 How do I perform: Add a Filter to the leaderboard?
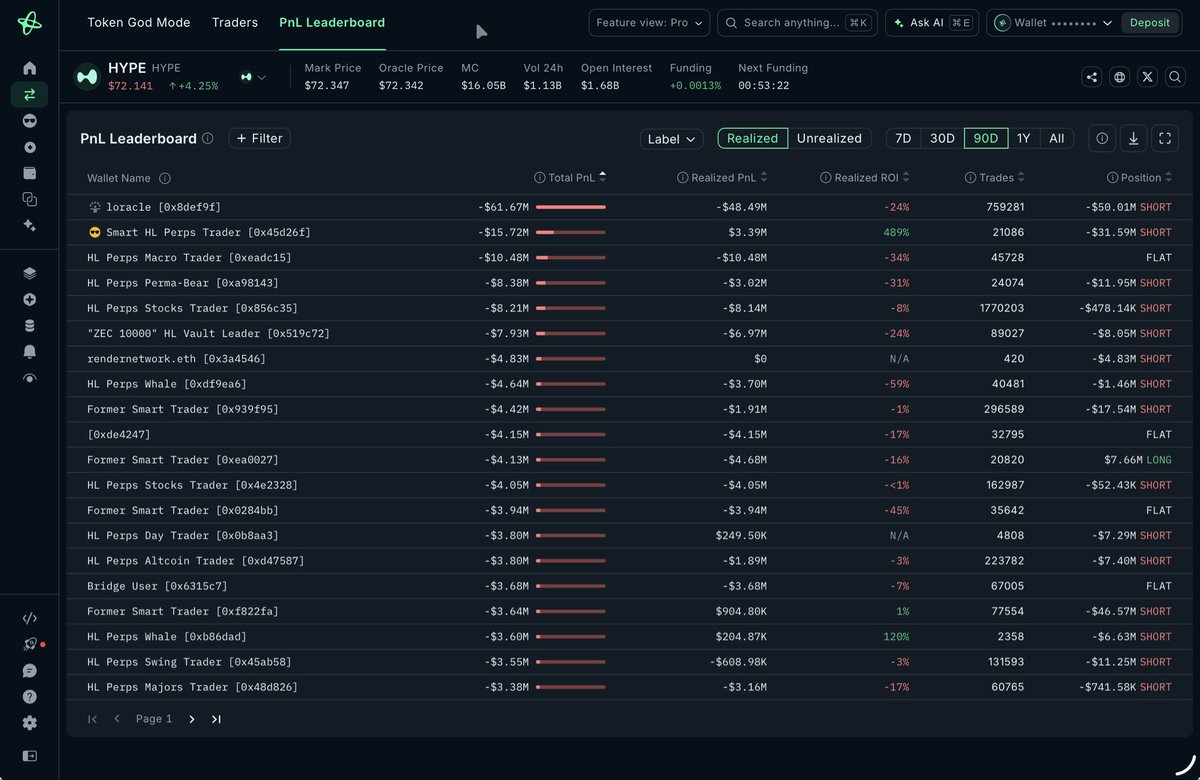tap(259, 138)
